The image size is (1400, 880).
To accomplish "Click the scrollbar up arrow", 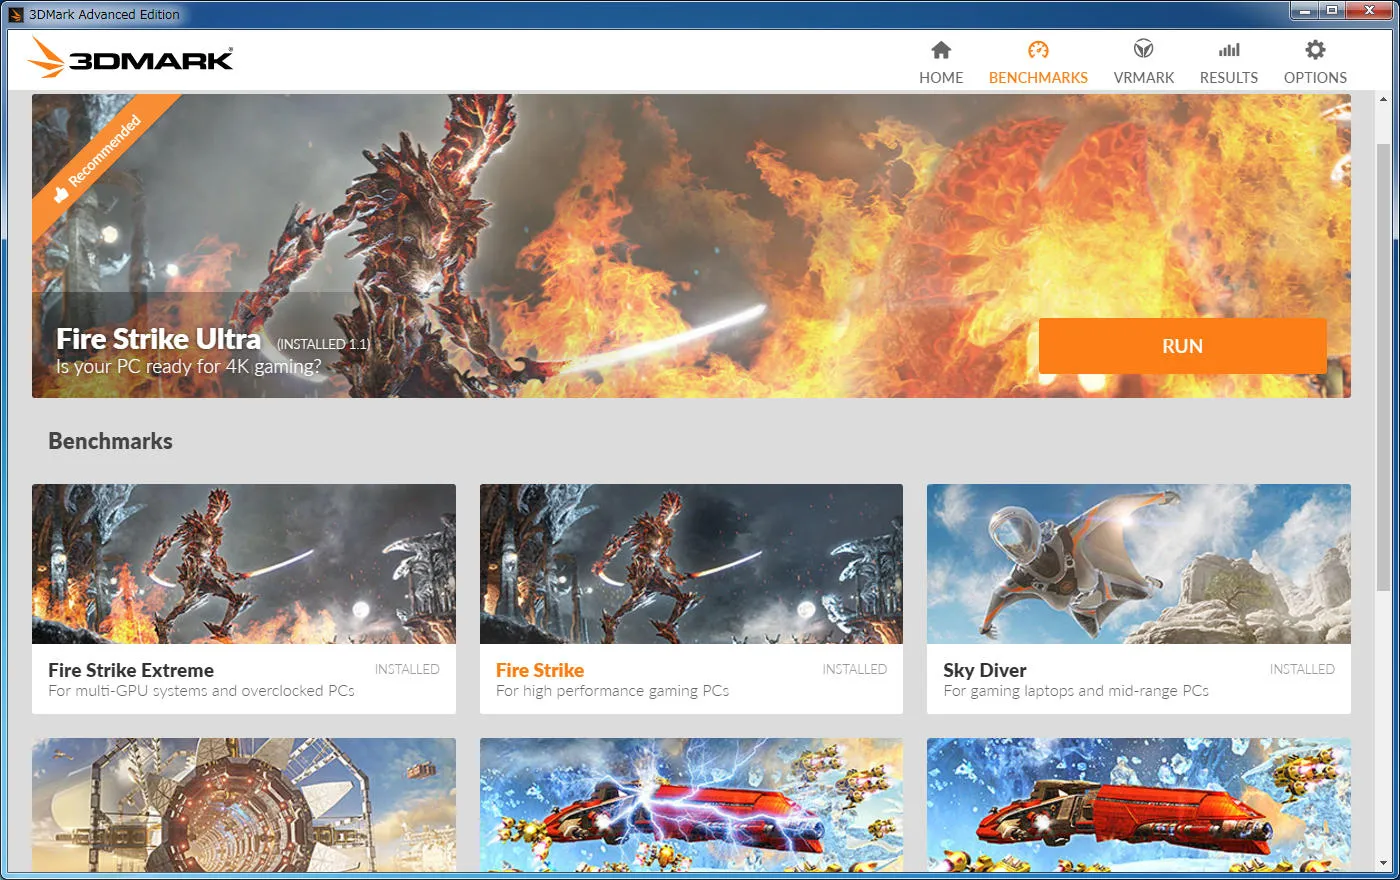I will click(x=1384, y=99).
